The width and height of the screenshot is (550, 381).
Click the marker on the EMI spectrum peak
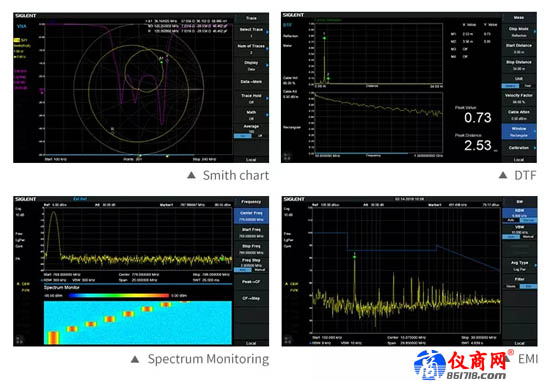pos(355,257)
